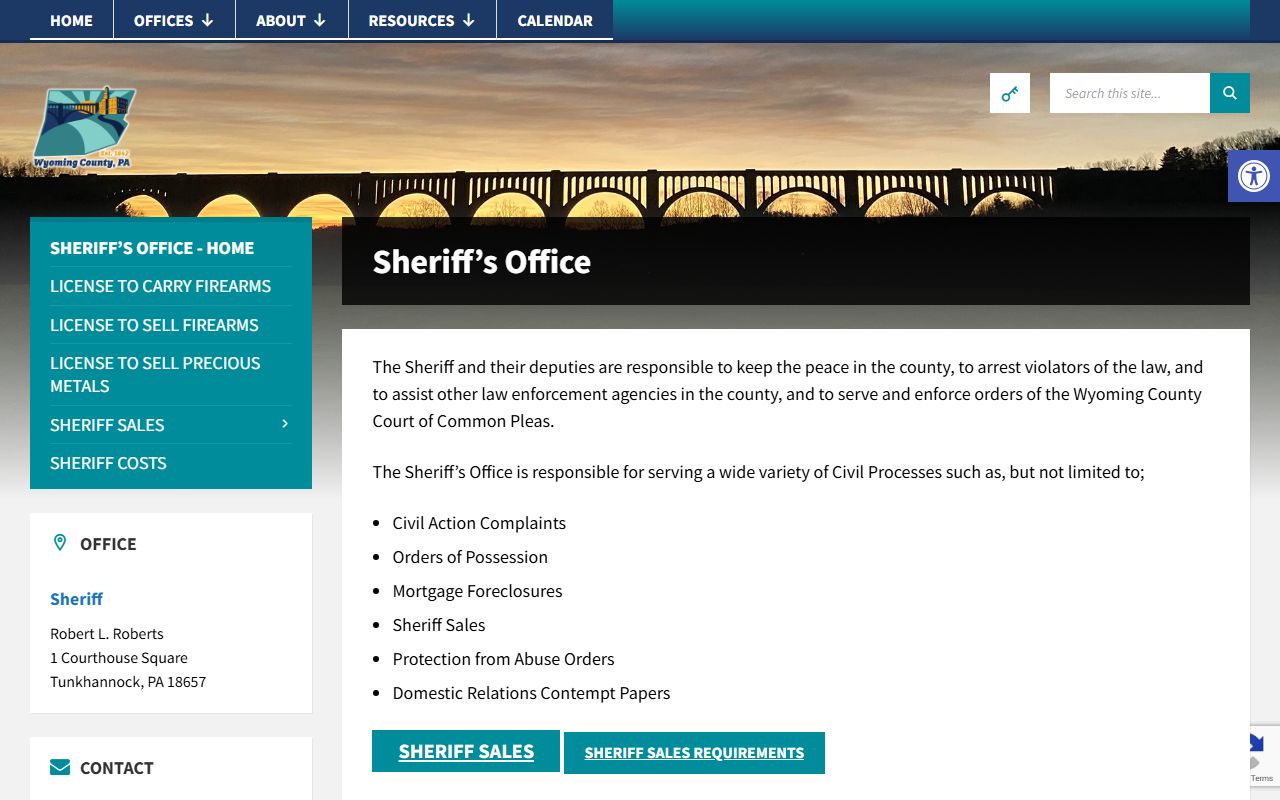Click the Civil Action Complaints list item
Viewport: 1280px width, 800px height.
(479, 523)
